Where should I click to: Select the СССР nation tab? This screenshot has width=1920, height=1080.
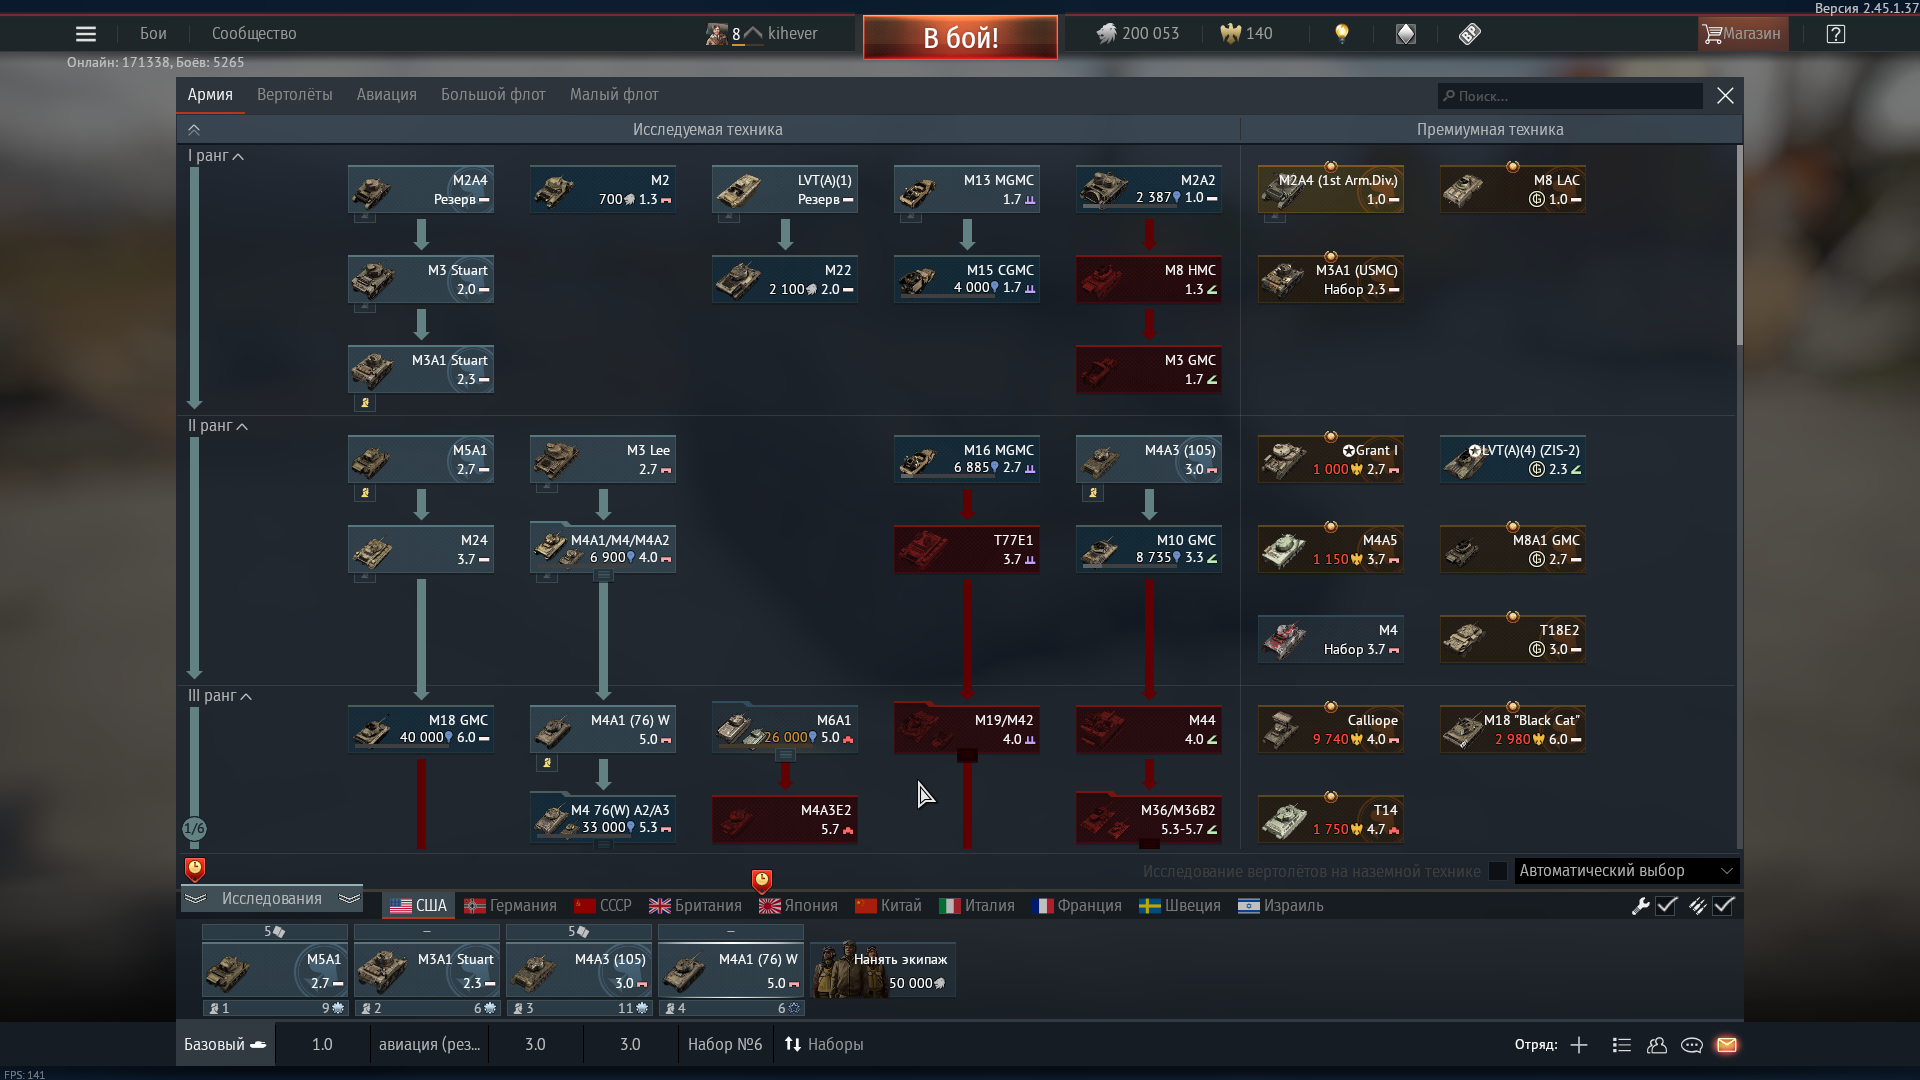(x=603, y=906)
